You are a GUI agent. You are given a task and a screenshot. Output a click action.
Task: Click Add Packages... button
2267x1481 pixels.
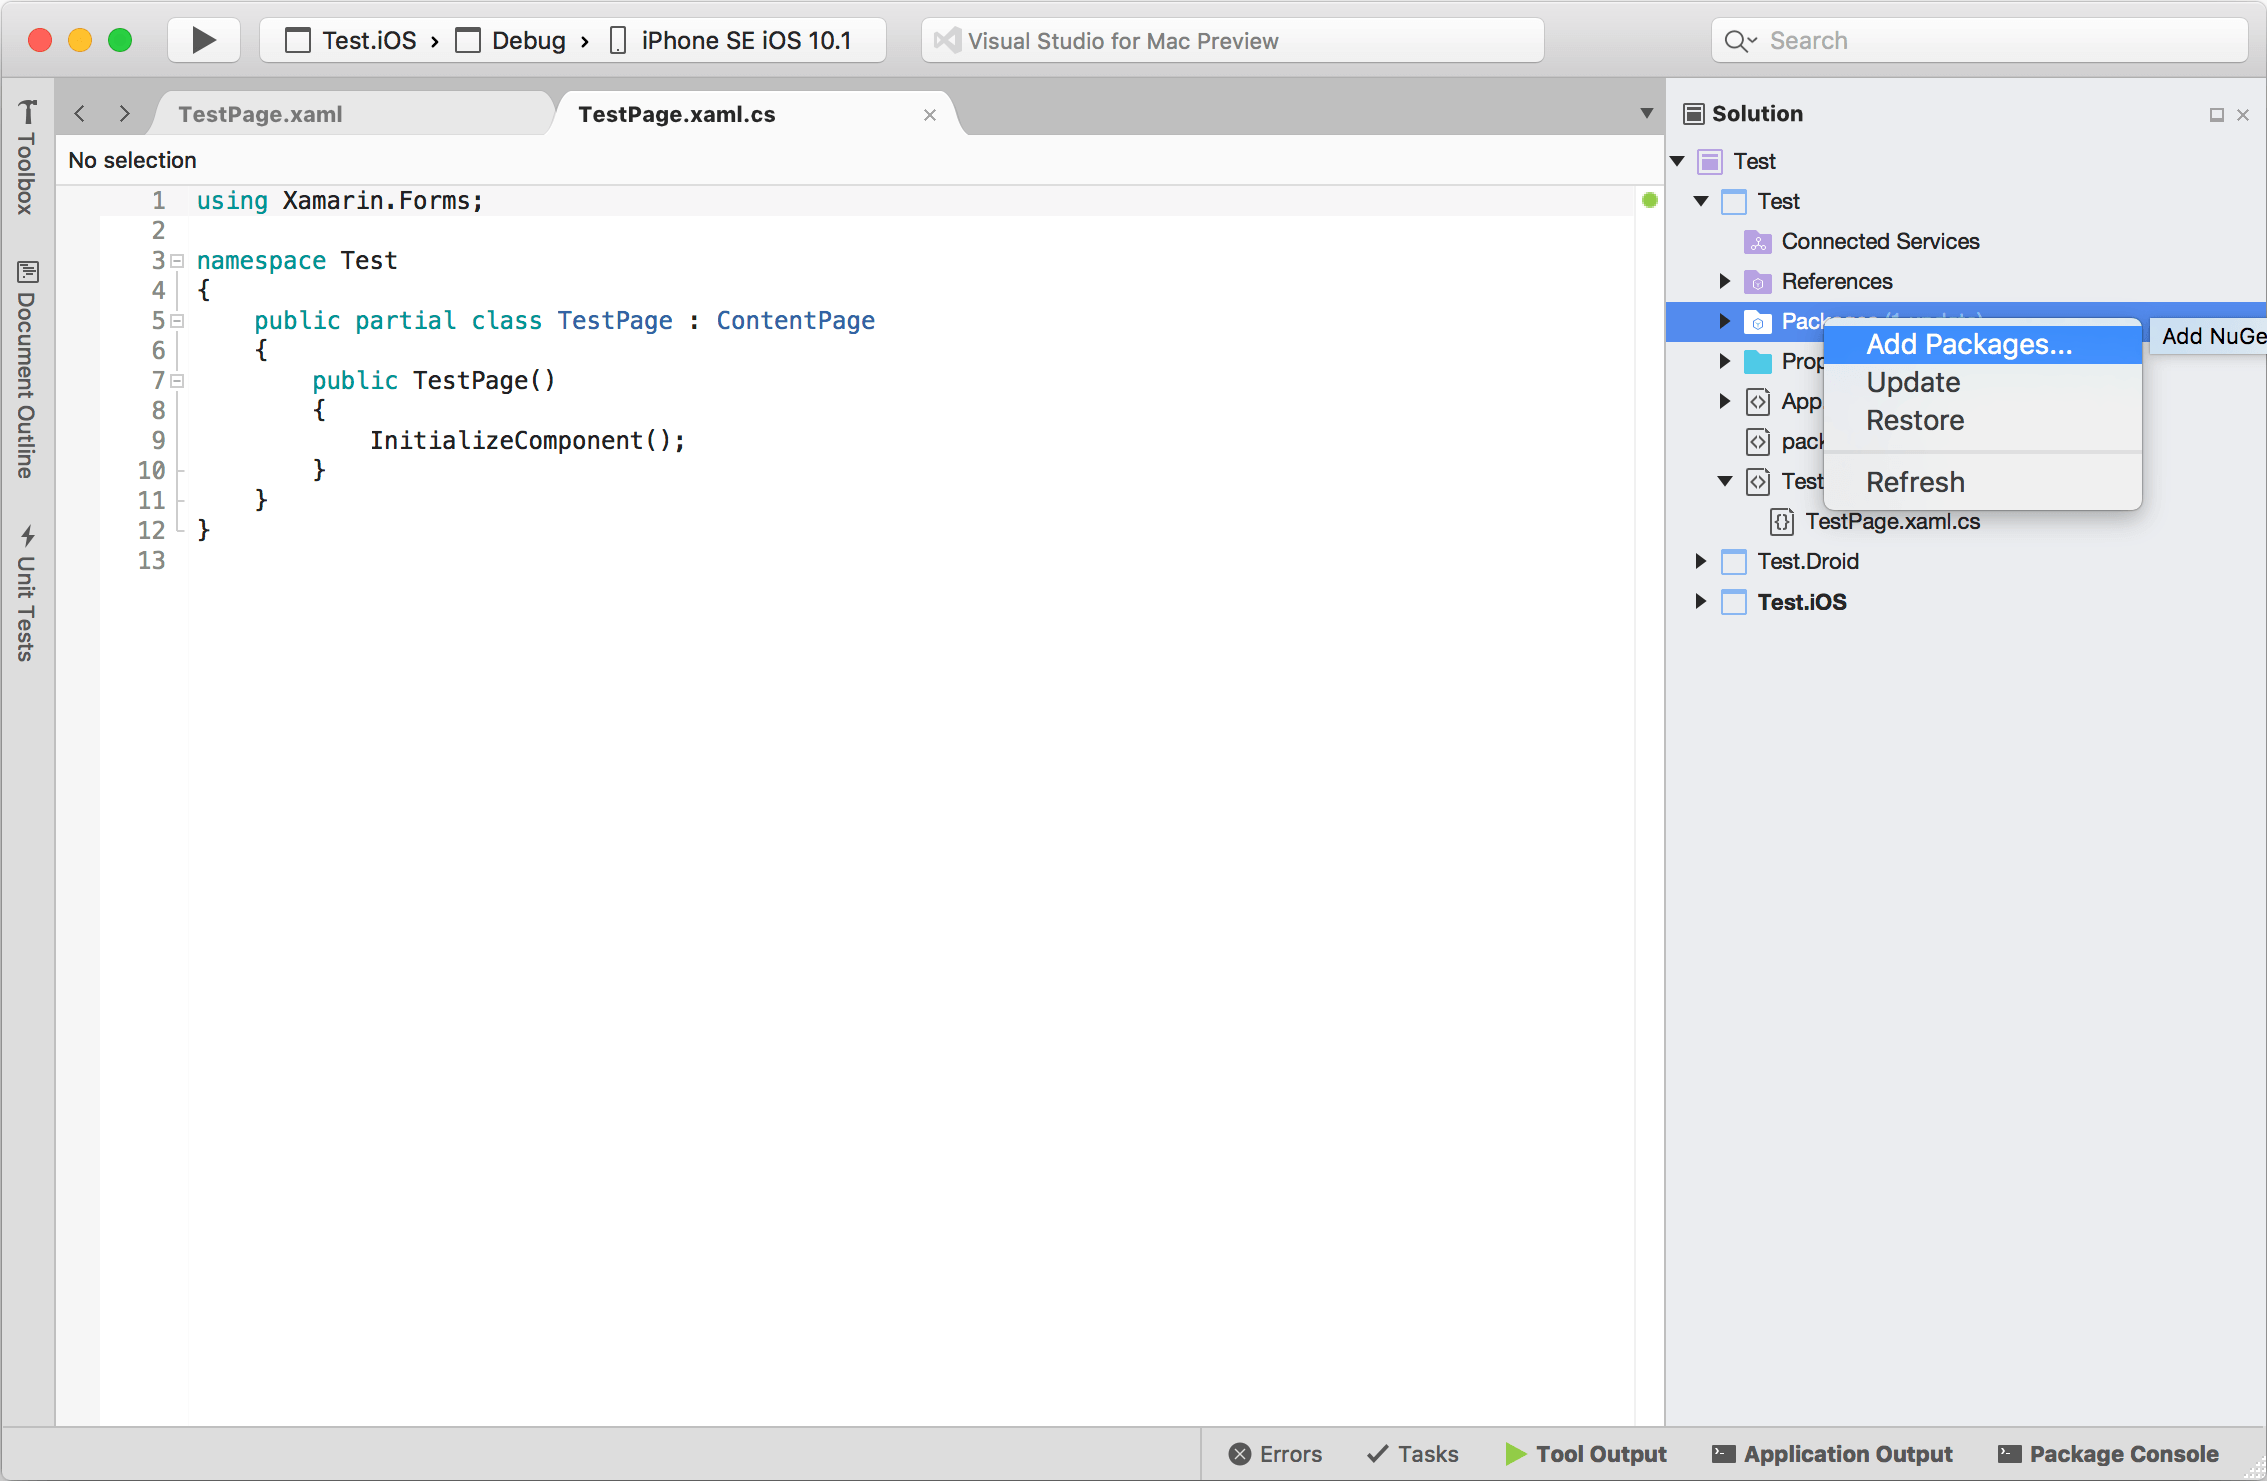coord(1970,342)
